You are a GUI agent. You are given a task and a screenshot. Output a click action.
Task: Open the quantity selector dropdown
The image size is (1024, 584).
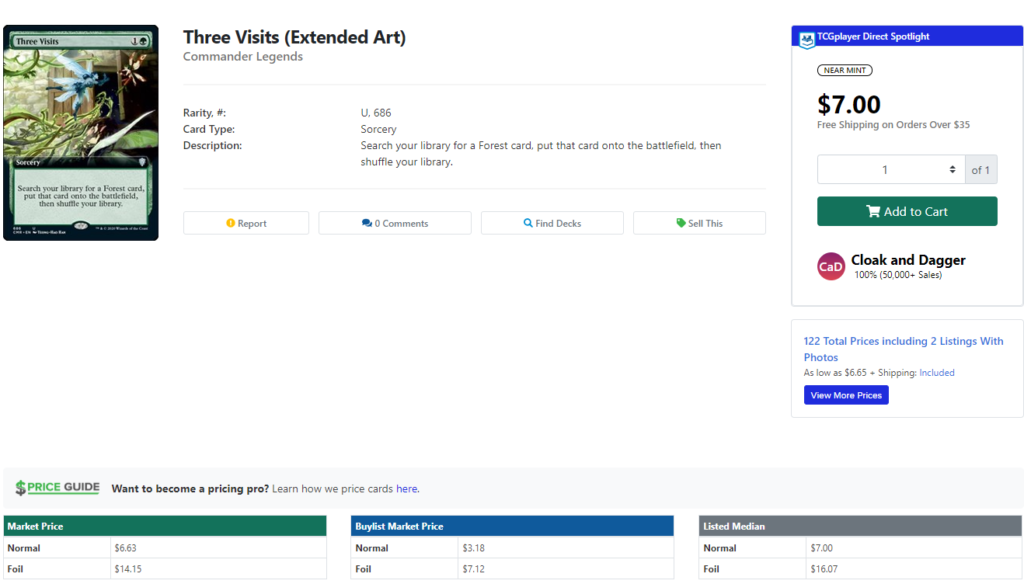click(x=891, y=170)
